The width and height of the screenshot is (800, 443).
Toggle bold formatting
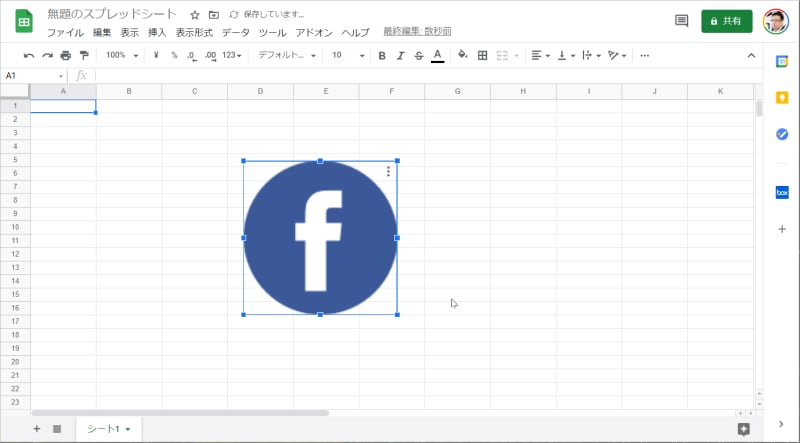tap(382, 56)
